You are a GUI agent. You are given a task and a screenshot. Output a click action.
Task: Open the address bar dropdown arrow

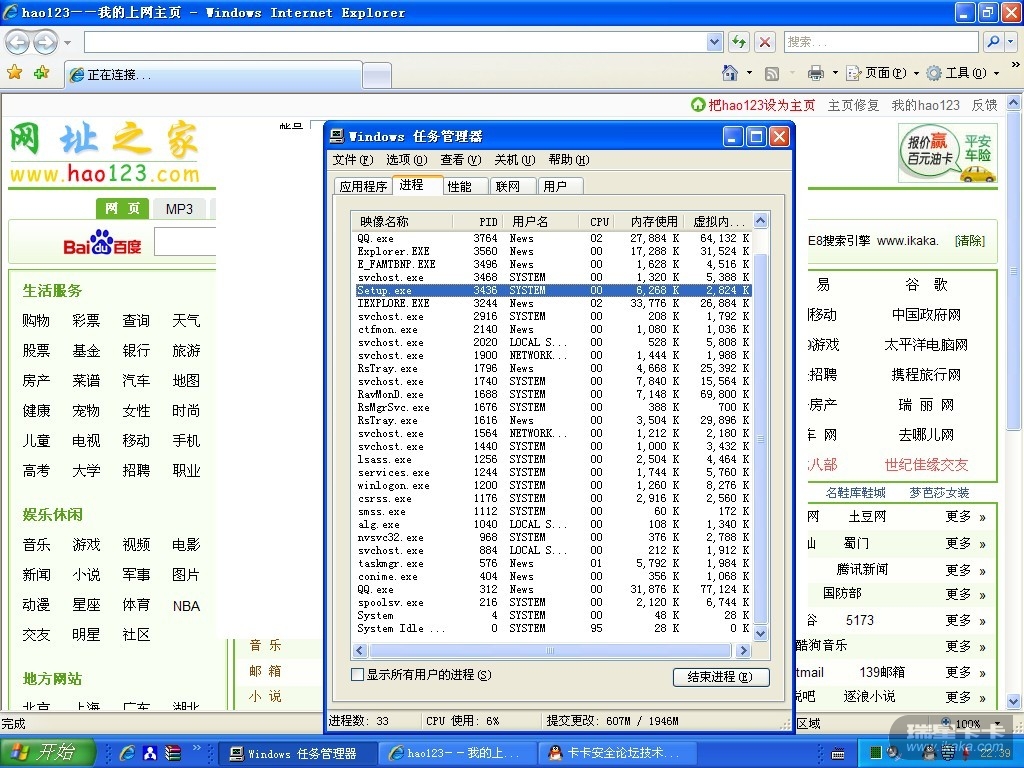click(x=714, y=42)
